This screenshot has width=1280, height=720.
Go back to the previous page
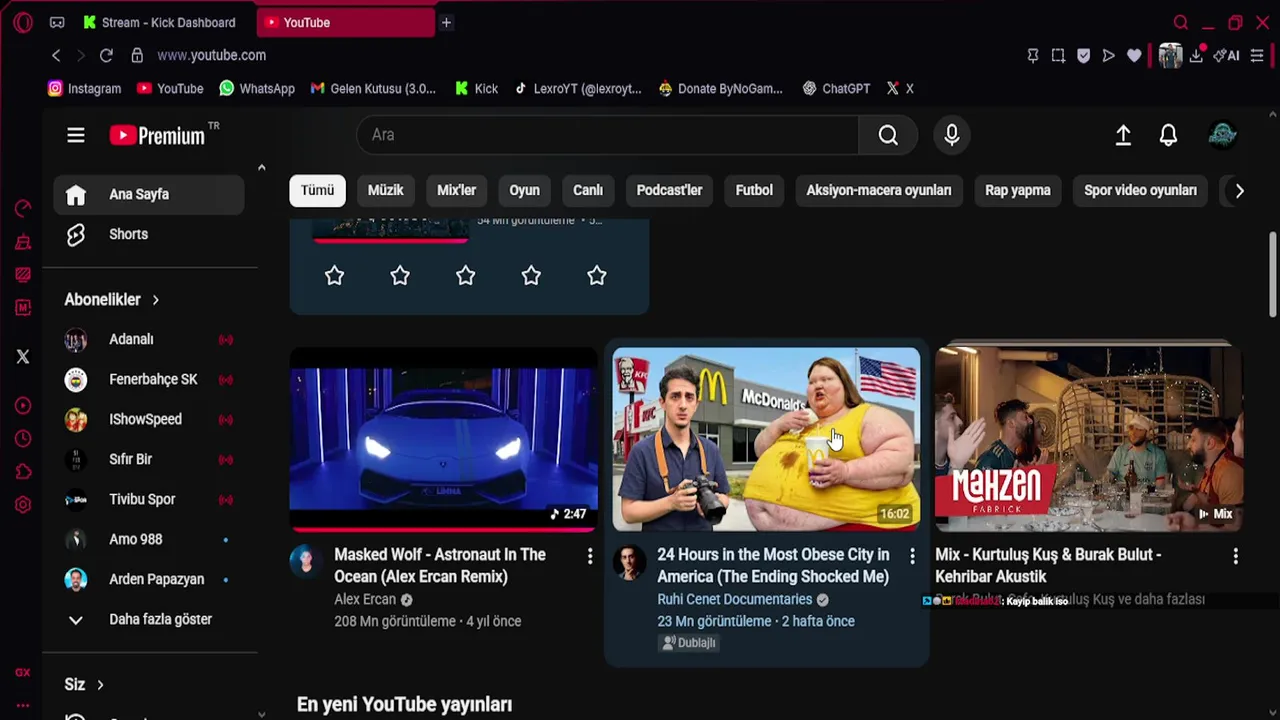pyautogui.click(x=56, y=55)
